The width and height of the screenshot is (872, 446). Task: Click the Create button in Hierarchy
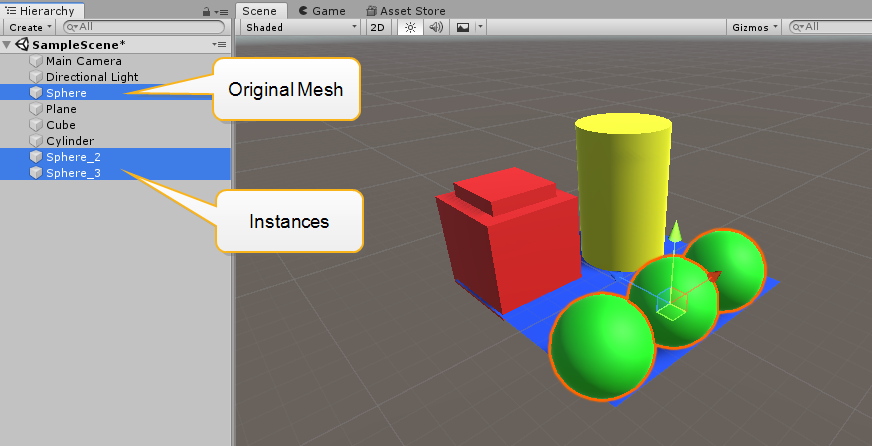point(30,27)
